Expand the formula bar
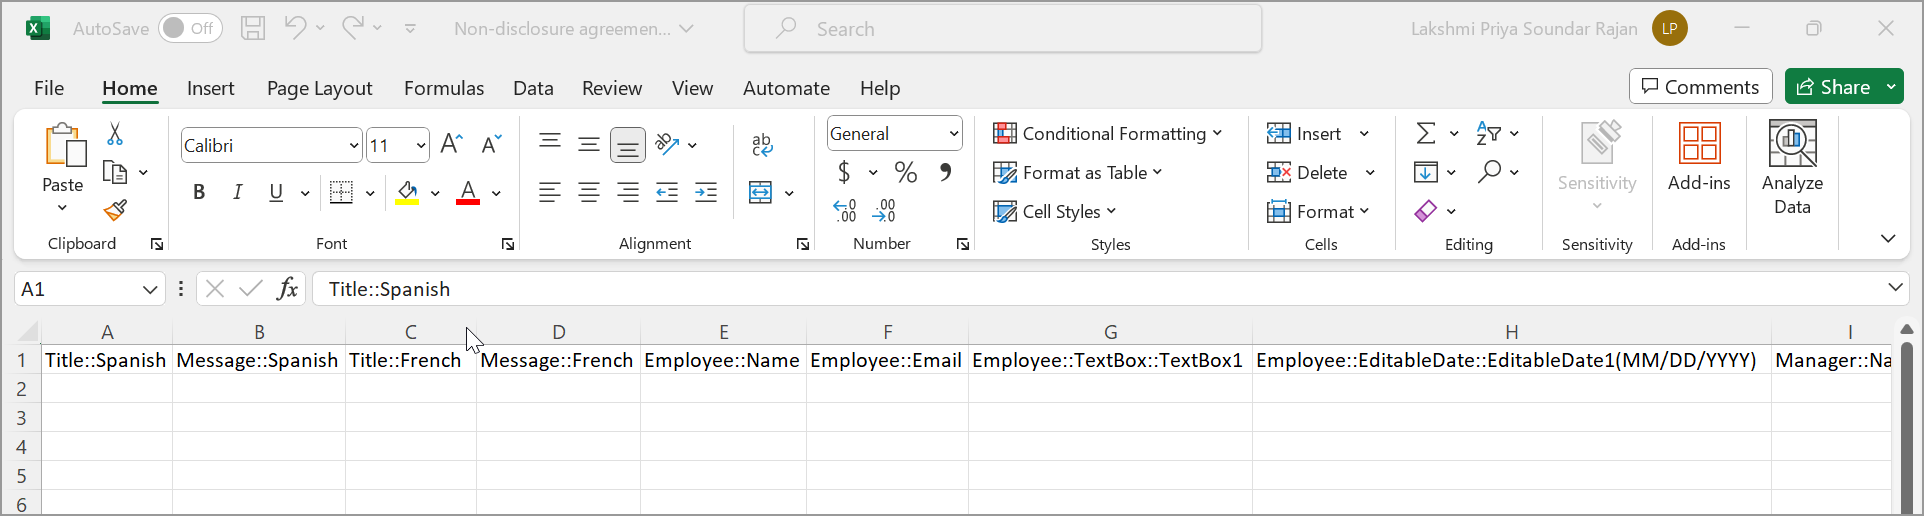The width and height of the screenshot is (1924, 516). coord(1895,288)
